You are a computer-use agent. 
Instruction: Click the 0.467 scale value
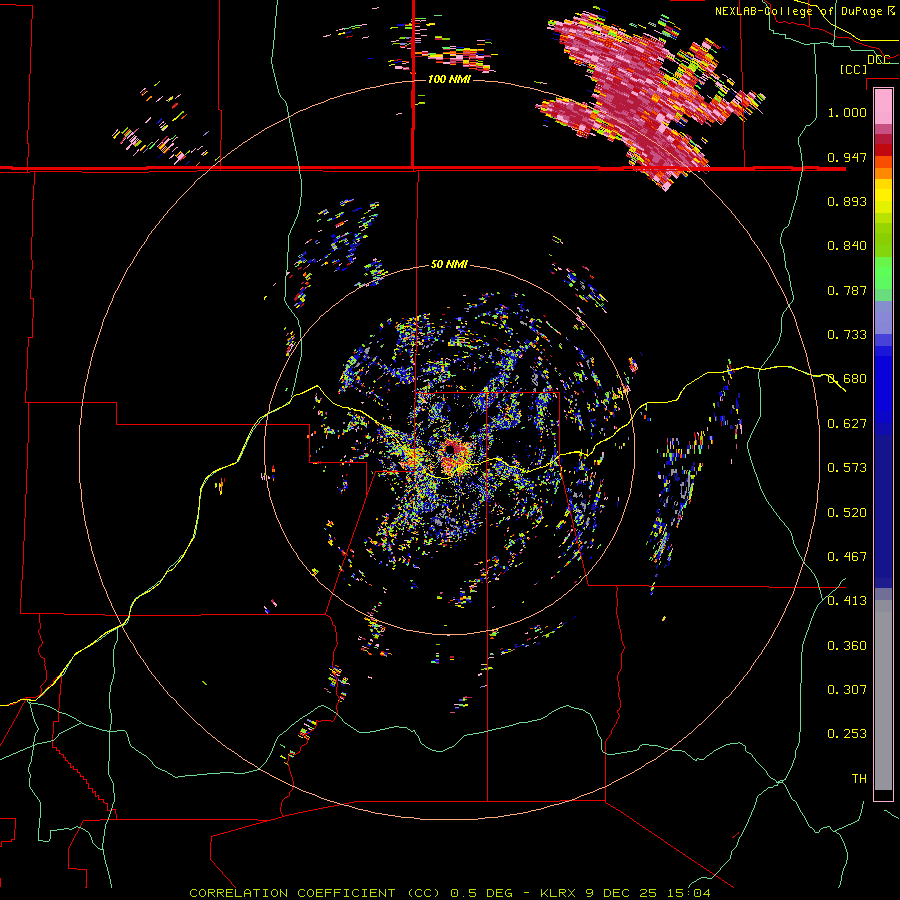click(847, 557)
